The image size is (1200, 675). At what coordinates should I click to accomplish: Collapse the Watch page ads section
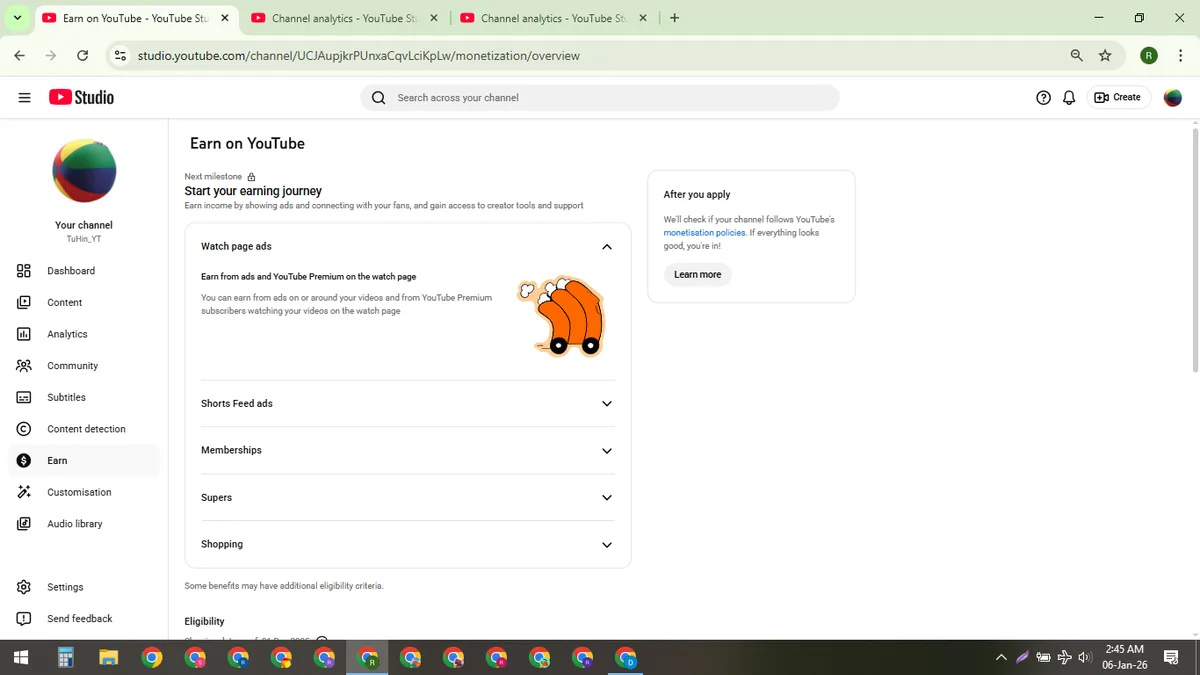coord(606,247)
